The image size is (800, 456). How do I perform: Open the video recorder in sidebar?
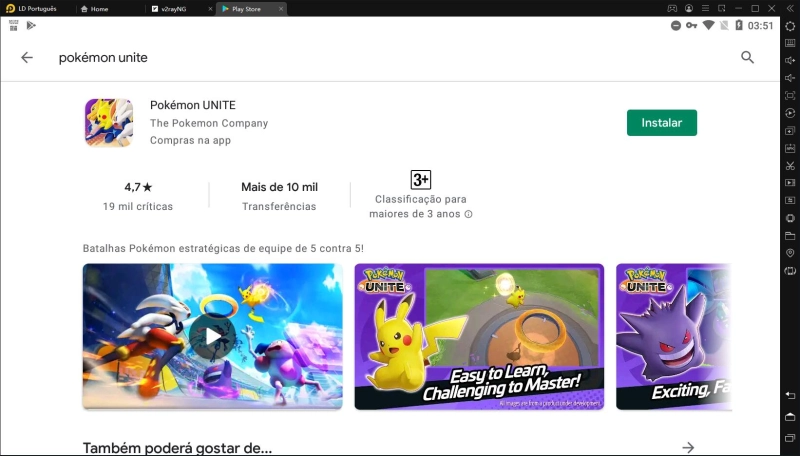[790, 183]
